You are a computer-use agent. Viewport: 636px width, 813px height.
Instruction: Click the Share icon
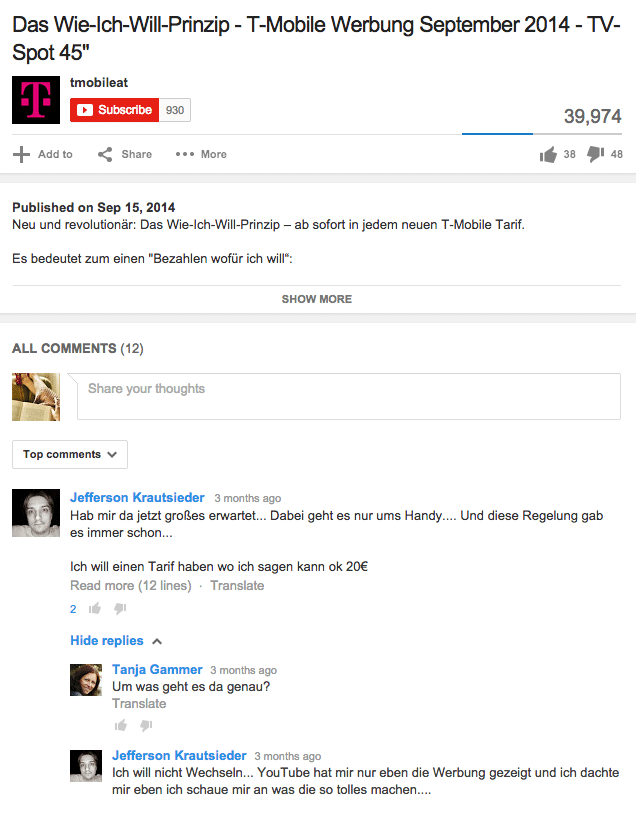(x=105, y=155)
